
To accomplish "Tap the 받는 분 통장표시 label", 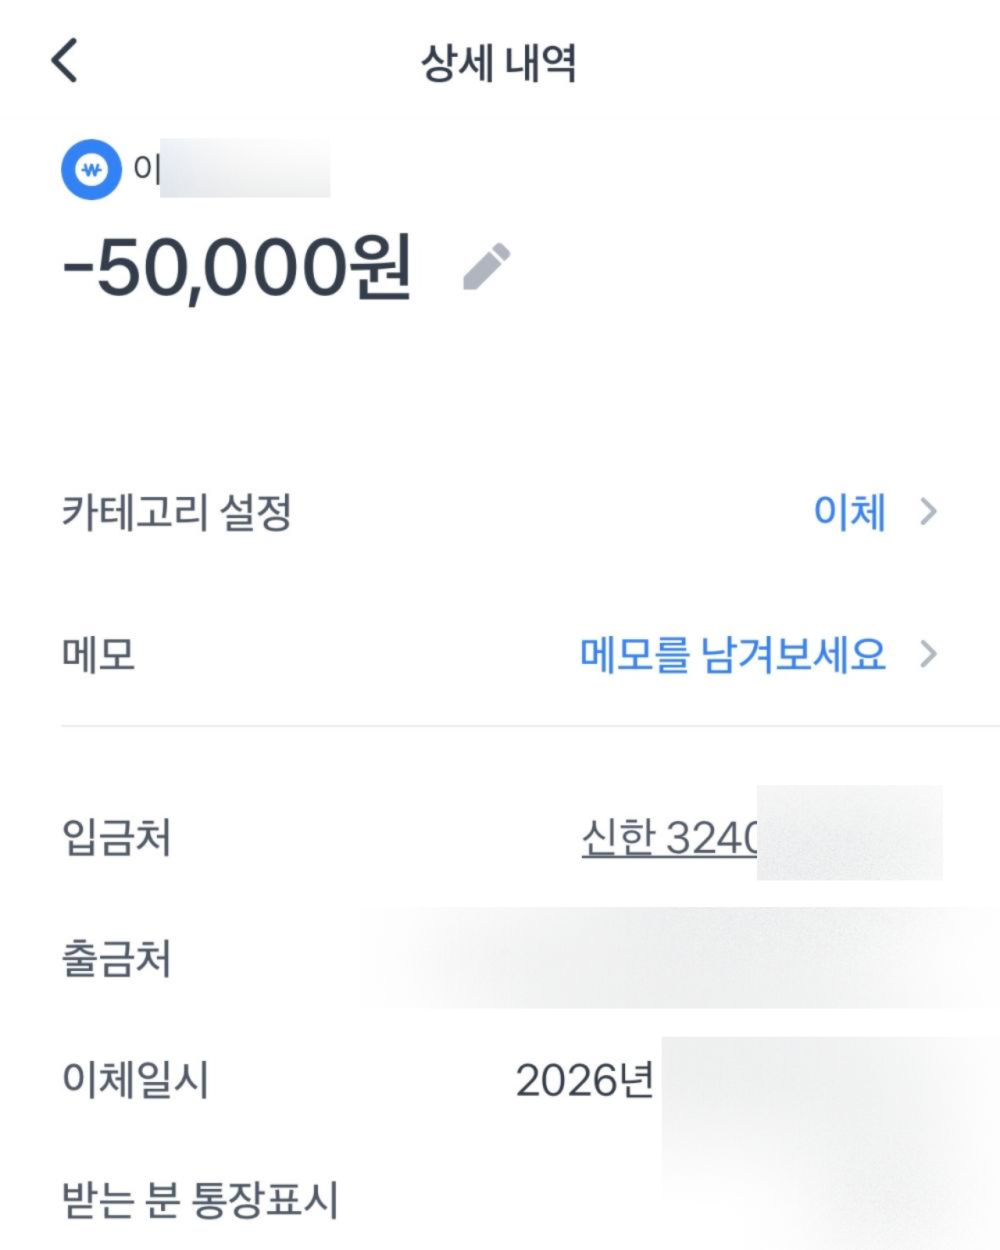I will [200, 1200].
